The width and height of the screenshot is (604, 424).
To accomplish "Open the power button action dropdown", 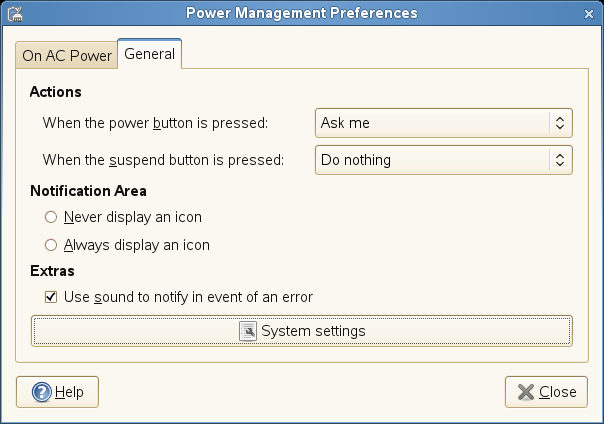I will (x=443, y=123).
